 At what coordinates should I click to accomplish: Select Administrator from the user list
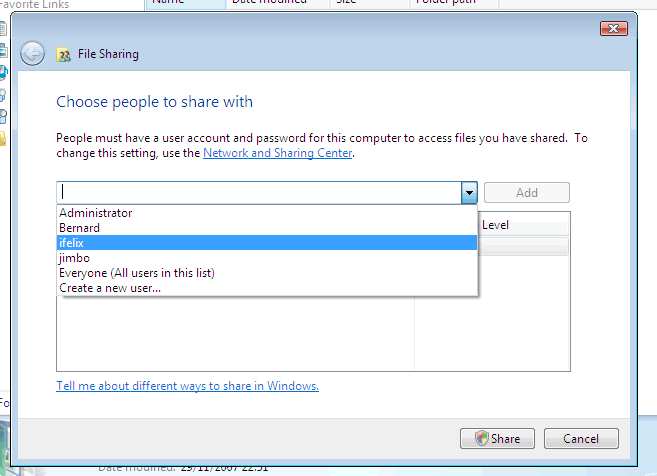(x=96, y=213)
